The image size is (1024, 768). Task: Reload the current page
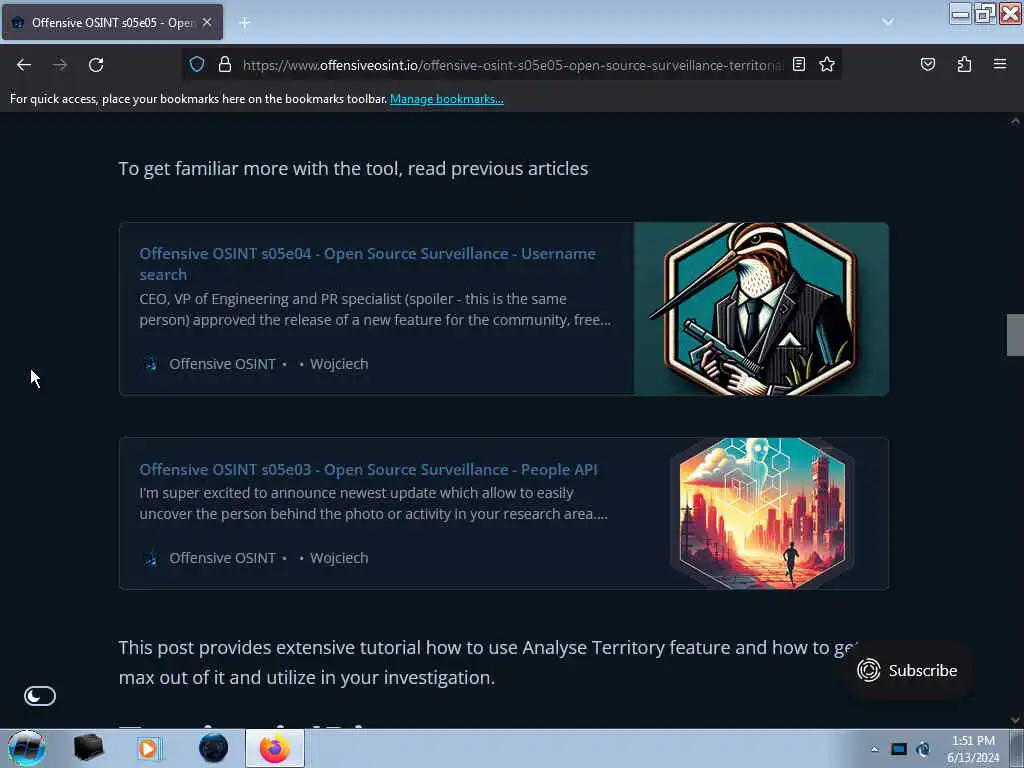pos(96,65)
